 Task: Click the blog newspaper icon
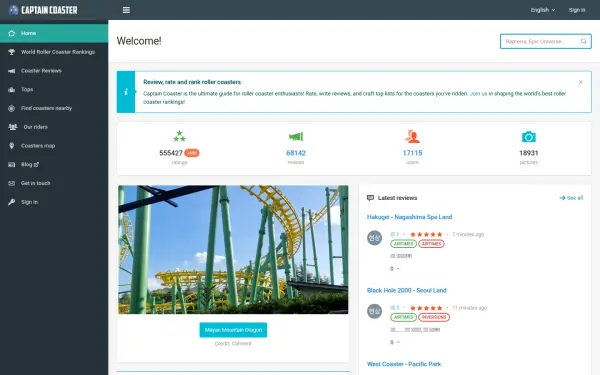click(x=11, y=165)
